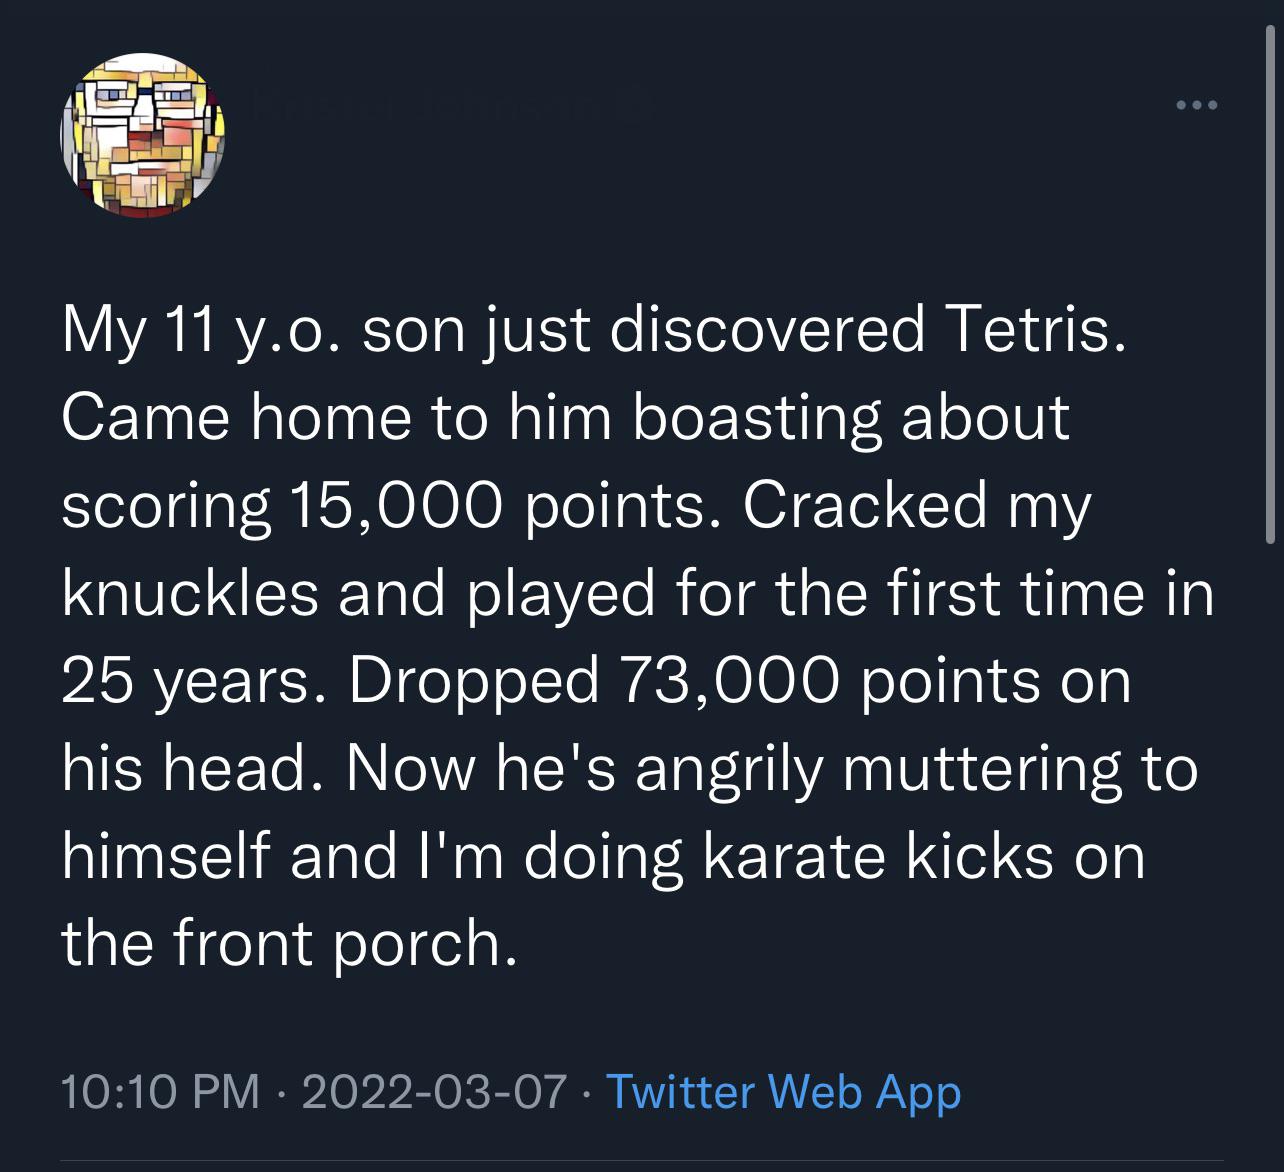The width and height of the screenshot is (1284, 1172).
Task: Click the word "angrily" in the tweet
Action: click(x=728, y=770)
